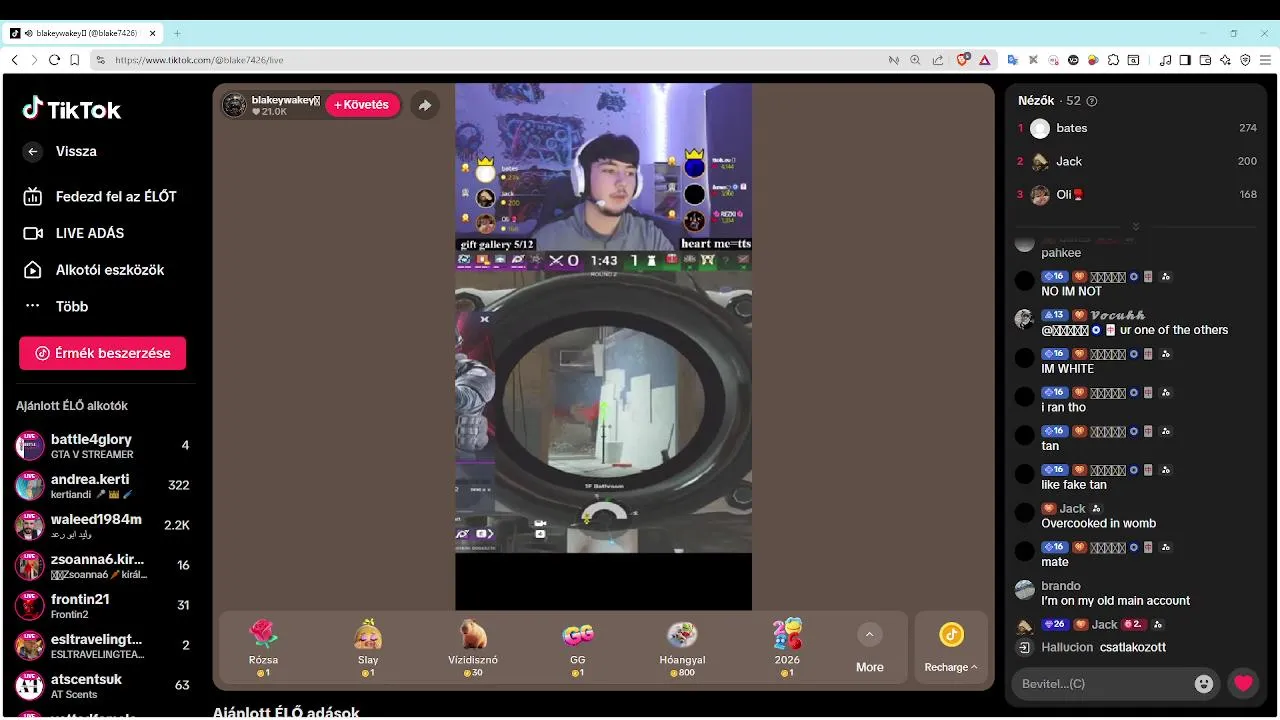The image size is (1280, 720).
Task: Click the Nézők info question icon
Action: point(1092,101)
